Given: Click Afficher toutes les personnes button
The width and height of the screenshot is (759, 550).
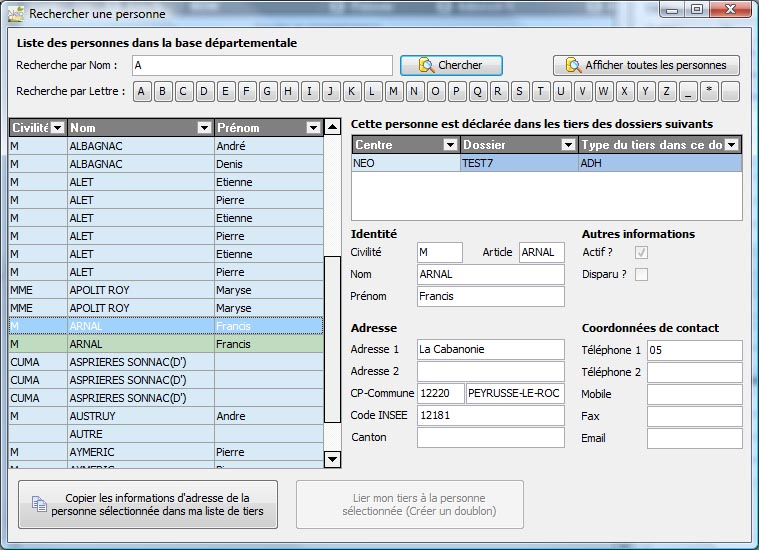Looking at the screenshot, I should pyautogui.click(x=646, y=65).
